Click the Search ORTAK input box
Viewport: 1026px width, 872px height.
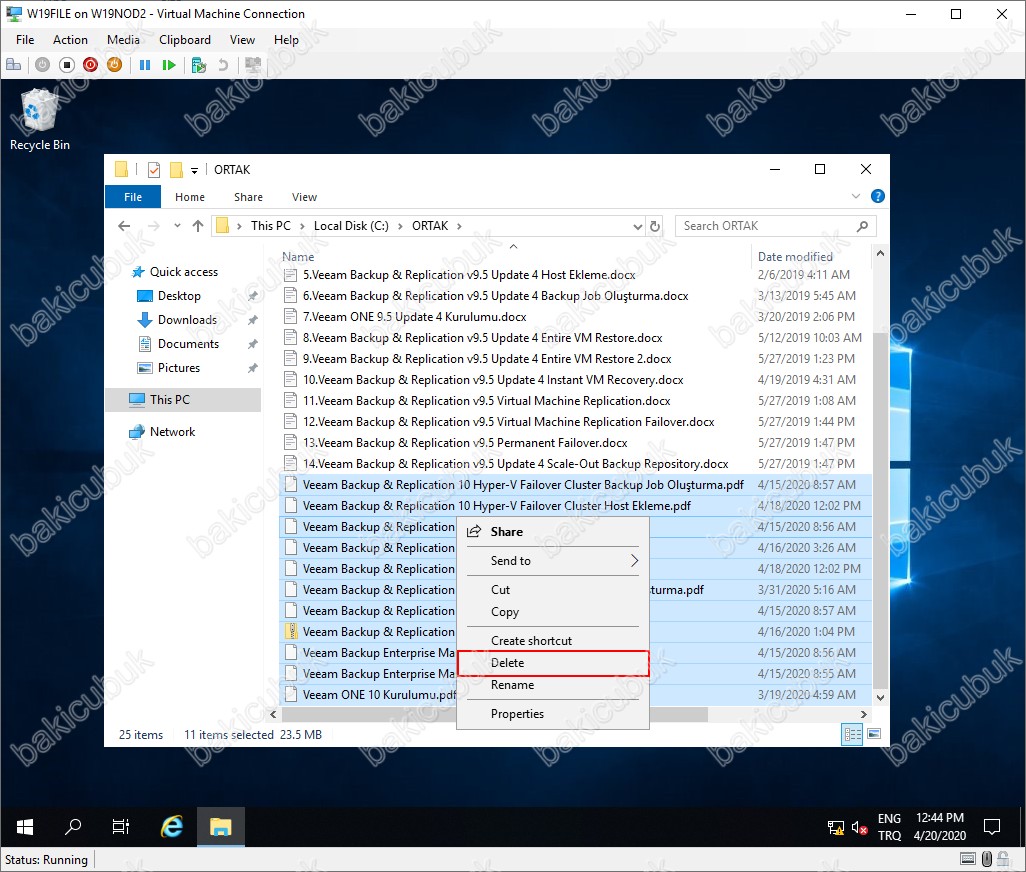765,226
